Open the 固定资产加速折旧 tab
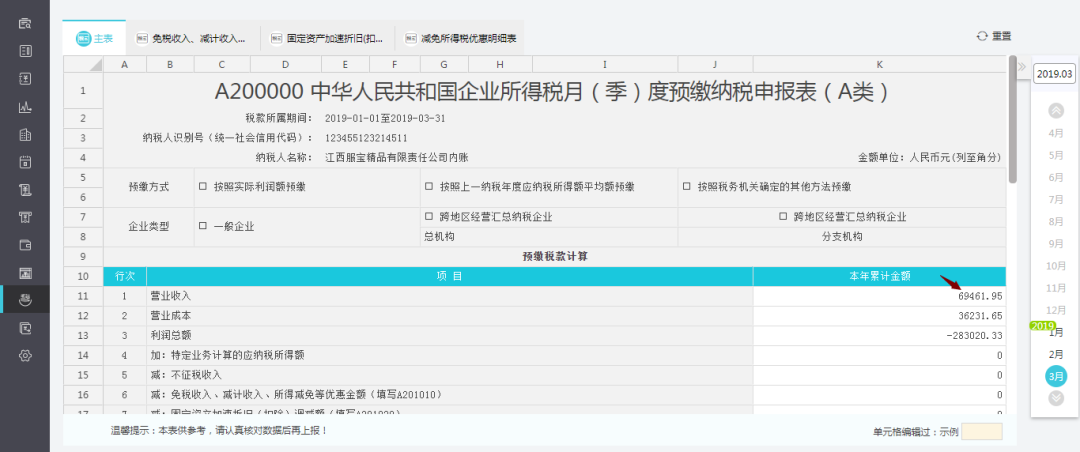The height and width of the screenshot is (452, 1080). (x=328, y=39)
